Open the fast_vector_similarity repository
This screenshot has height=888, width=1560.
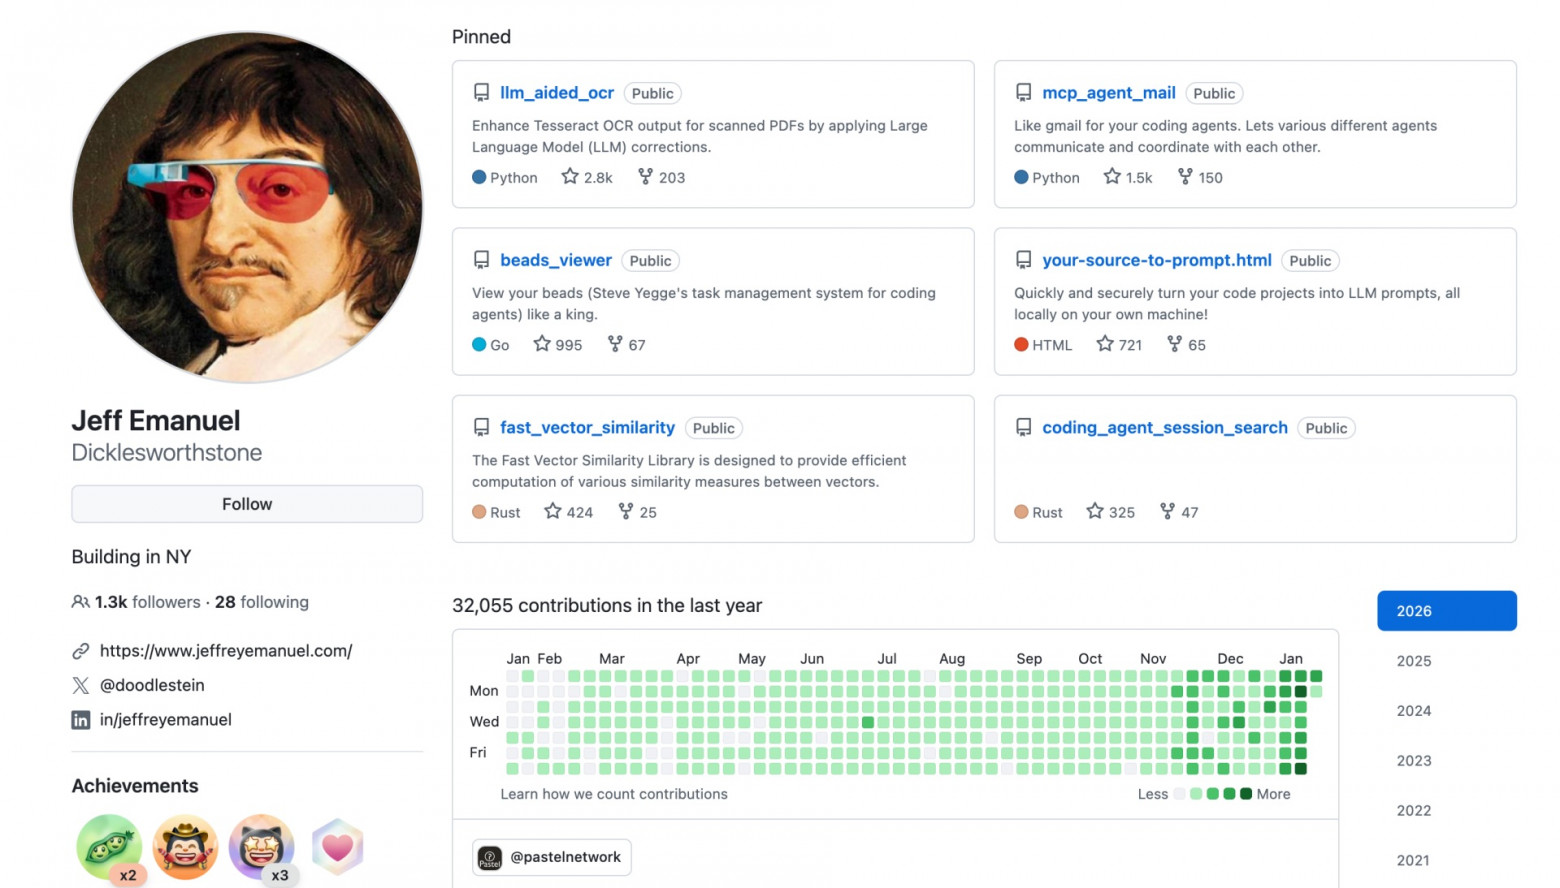tap(588, 428)
